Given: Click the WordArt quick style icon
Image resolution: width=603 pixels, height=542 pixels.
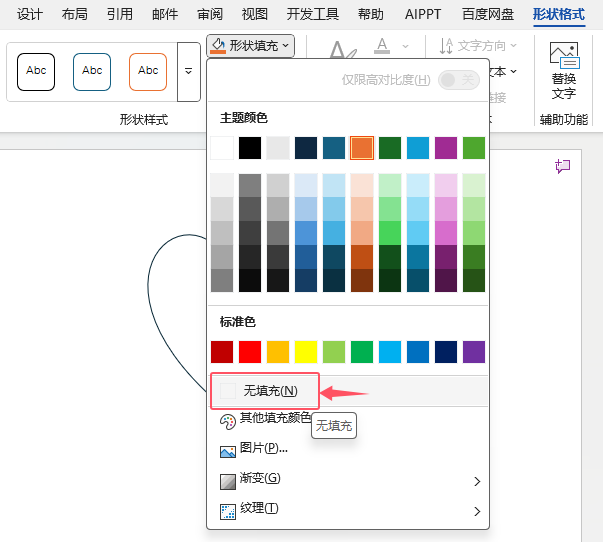Looking at the screenshot, I should coord(343,49).
